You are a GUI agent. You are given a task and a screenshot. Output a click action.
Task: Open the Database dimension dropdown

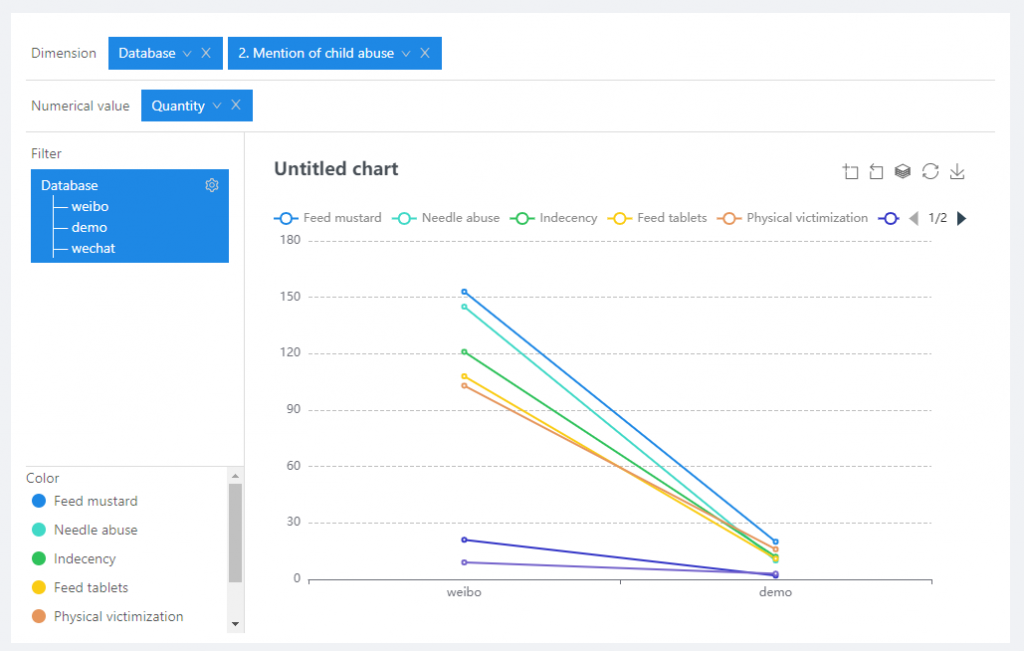click(186, 53)
